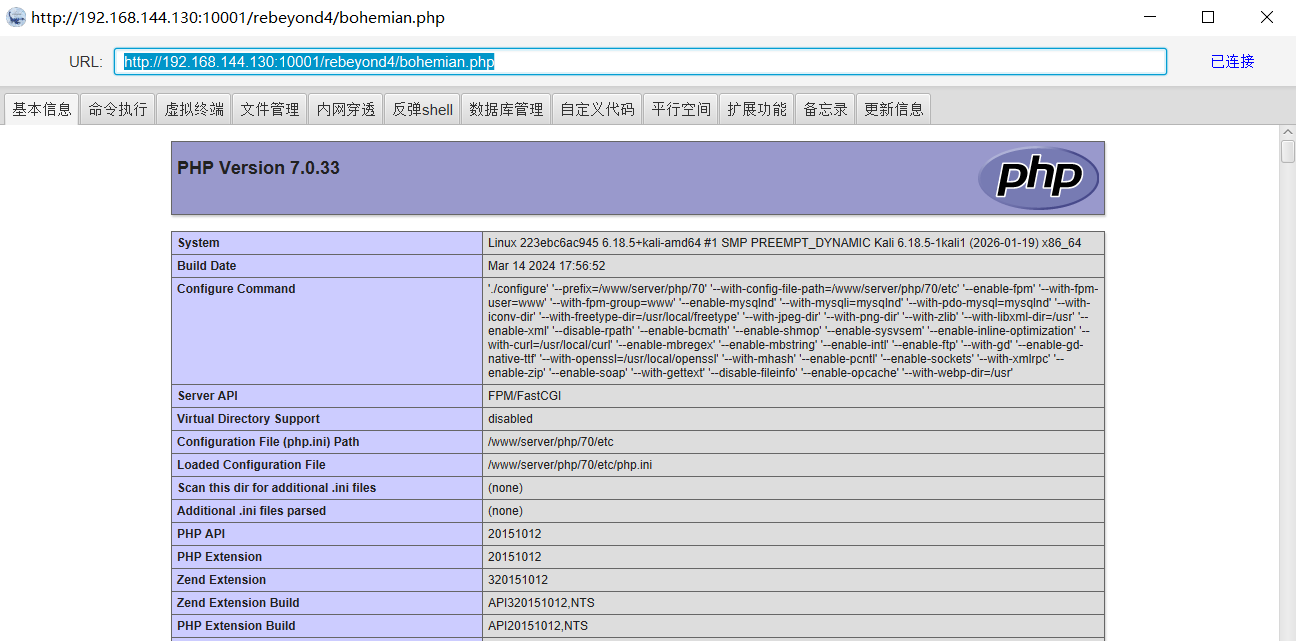
Task: Open the 扩展功能 tab
Action: point(757,109)
